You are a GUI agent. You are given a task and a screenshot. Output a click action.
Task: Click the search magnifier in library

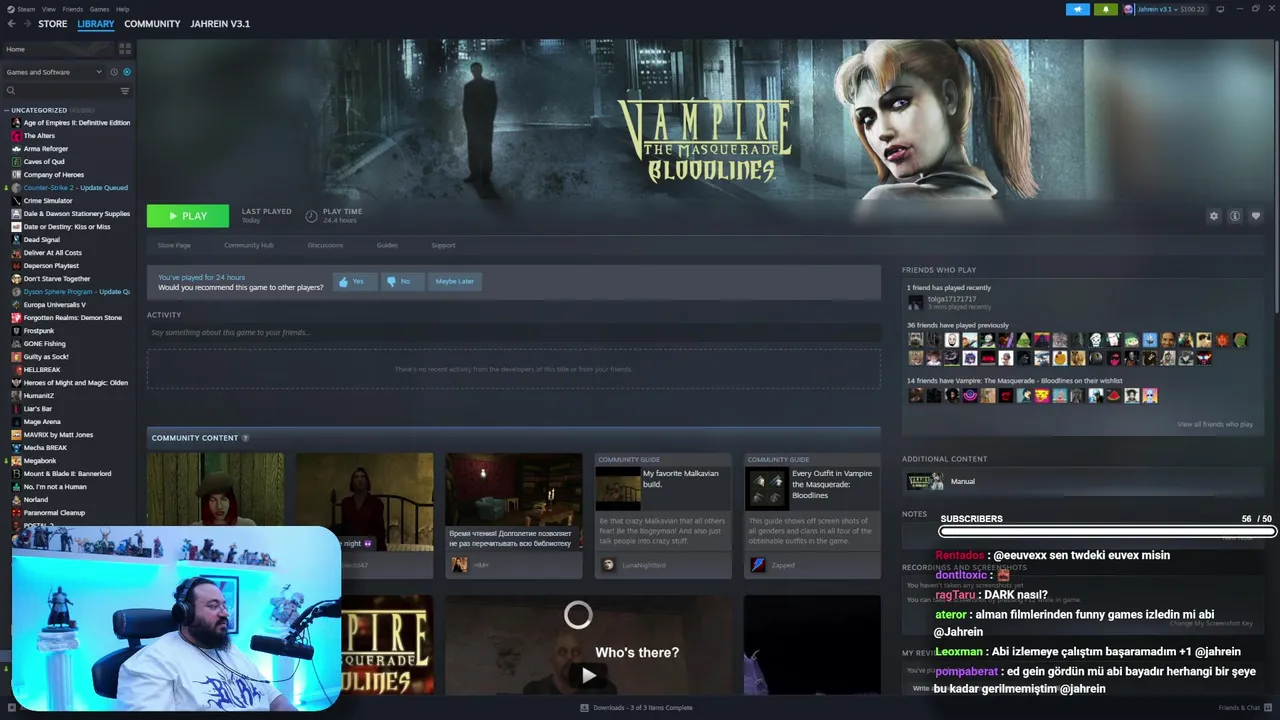[11, 91]
